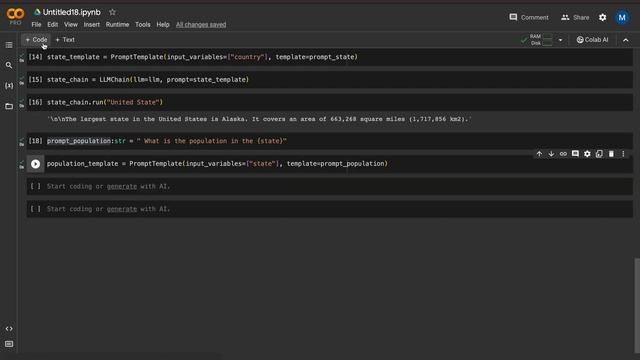The height and width of the screenshot is (360, 640).
Task: Click the Share button
Action: click(x=575, y=17)
